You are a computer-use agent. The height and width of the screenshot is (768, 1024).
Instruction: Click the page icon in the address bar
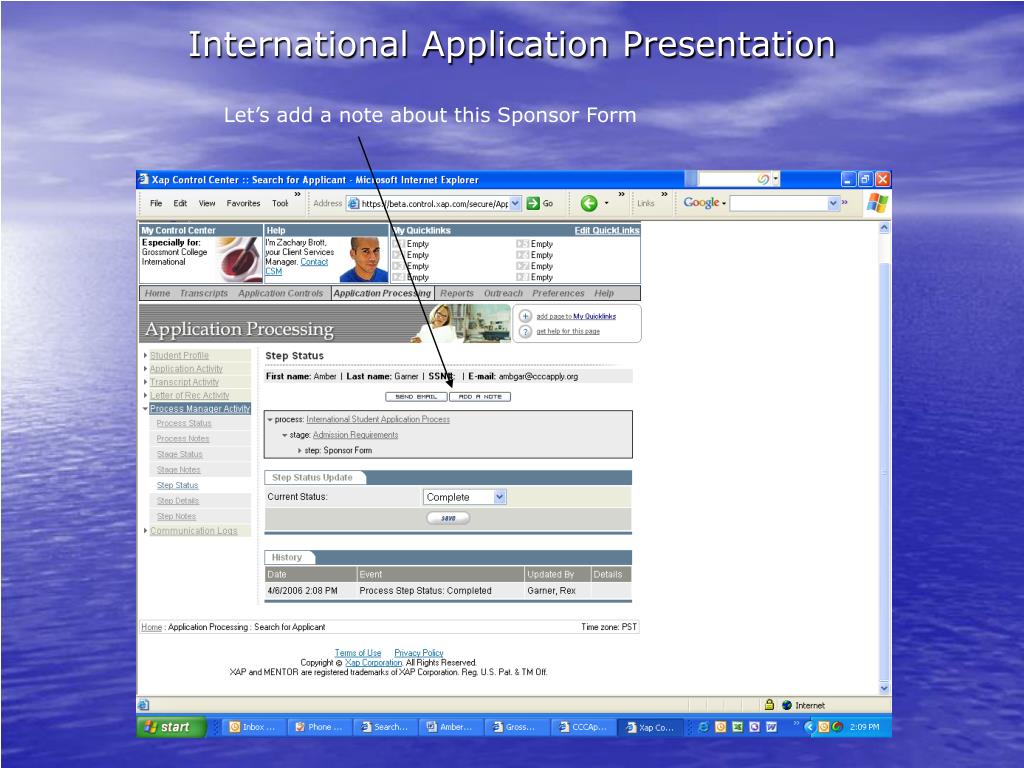pos(353,203)
